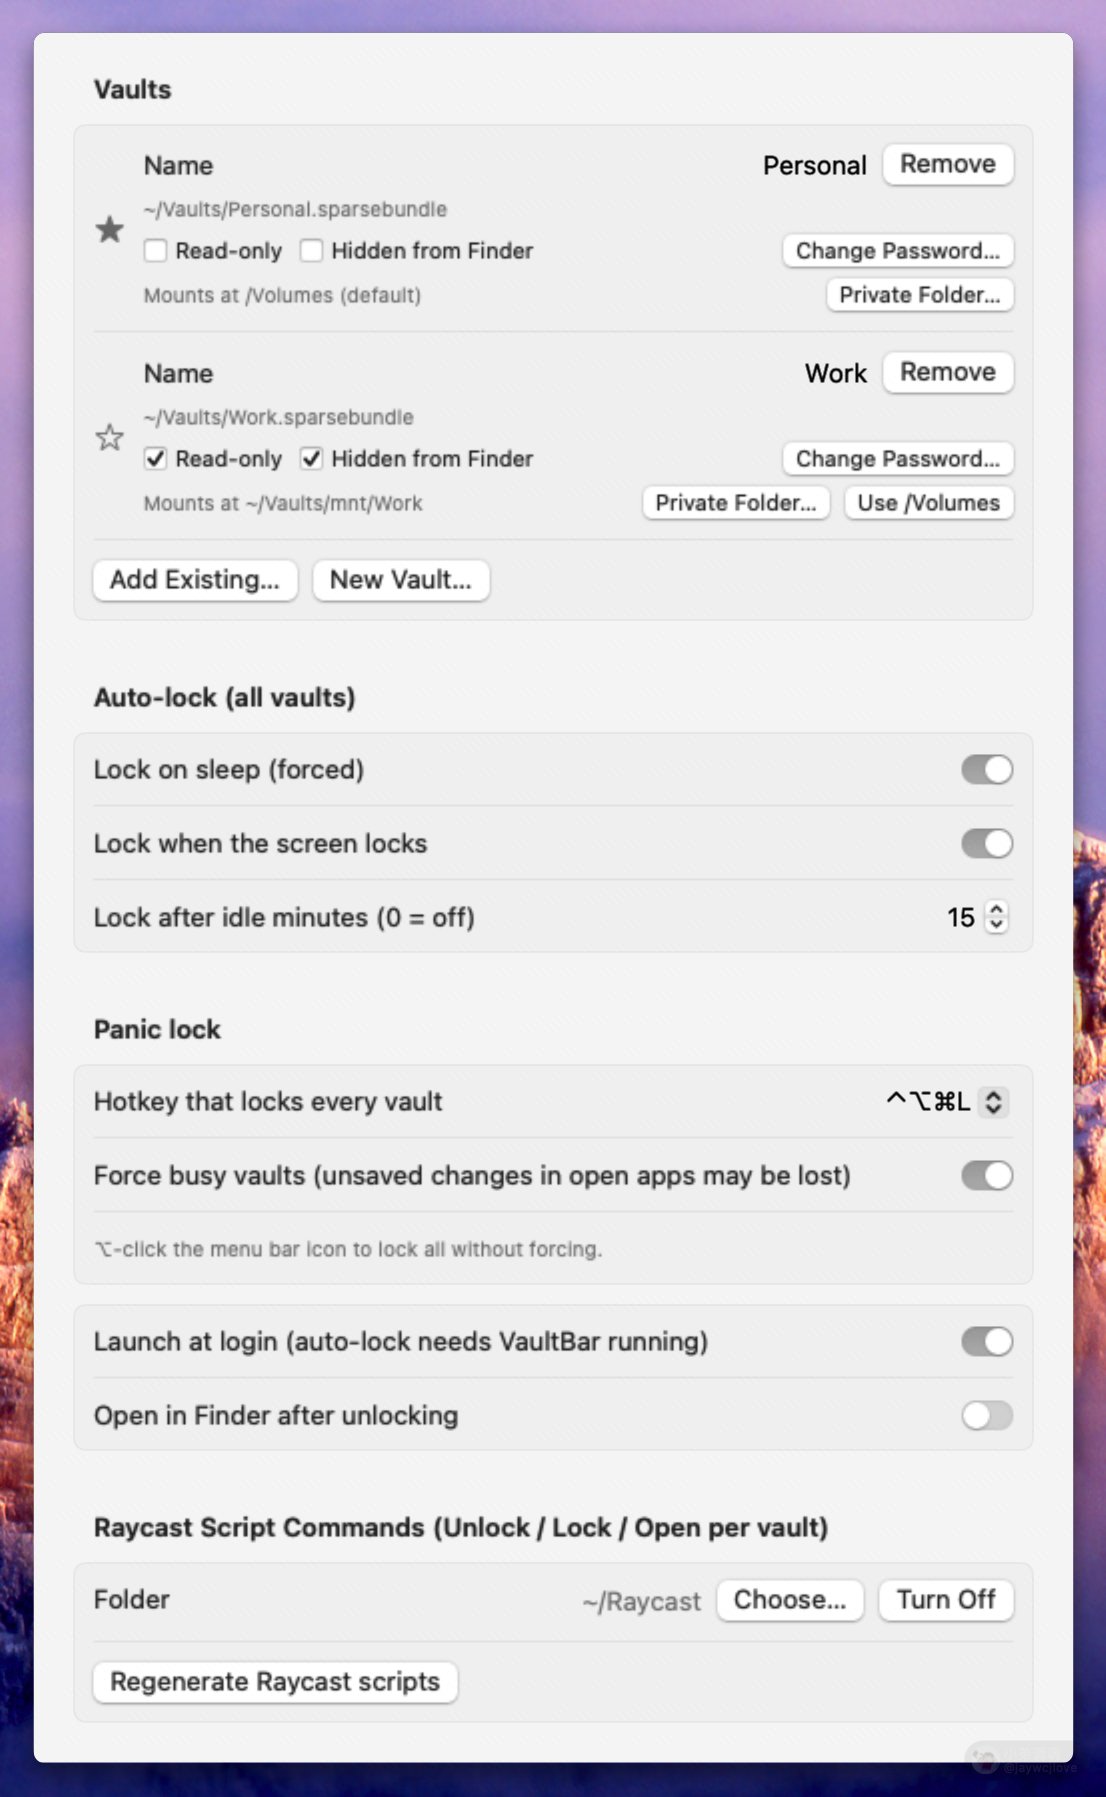Click the Mounts at ~/Vaults/mnt/Work text
This screenshot has width=1106, height=1797.
tap(283, 503)
